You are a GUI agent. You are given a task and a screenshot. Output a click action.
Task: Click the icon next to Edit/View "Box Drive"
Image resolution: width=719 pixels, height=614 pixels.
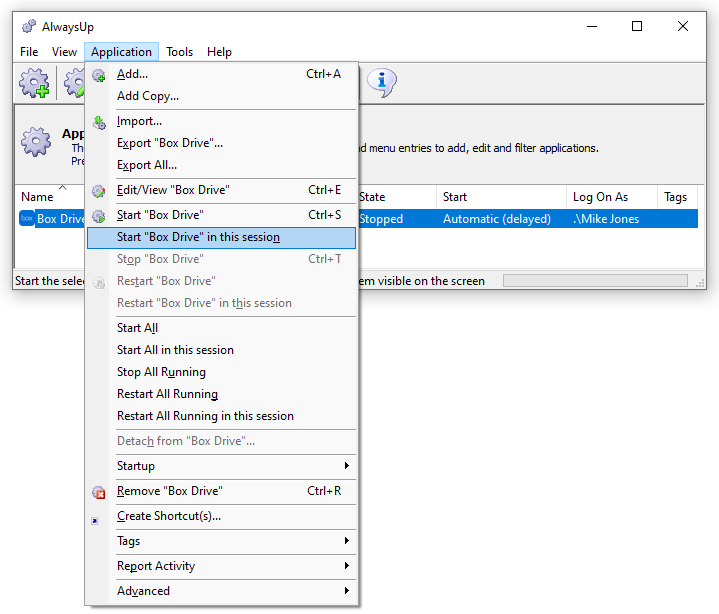[x=99, y=191]
